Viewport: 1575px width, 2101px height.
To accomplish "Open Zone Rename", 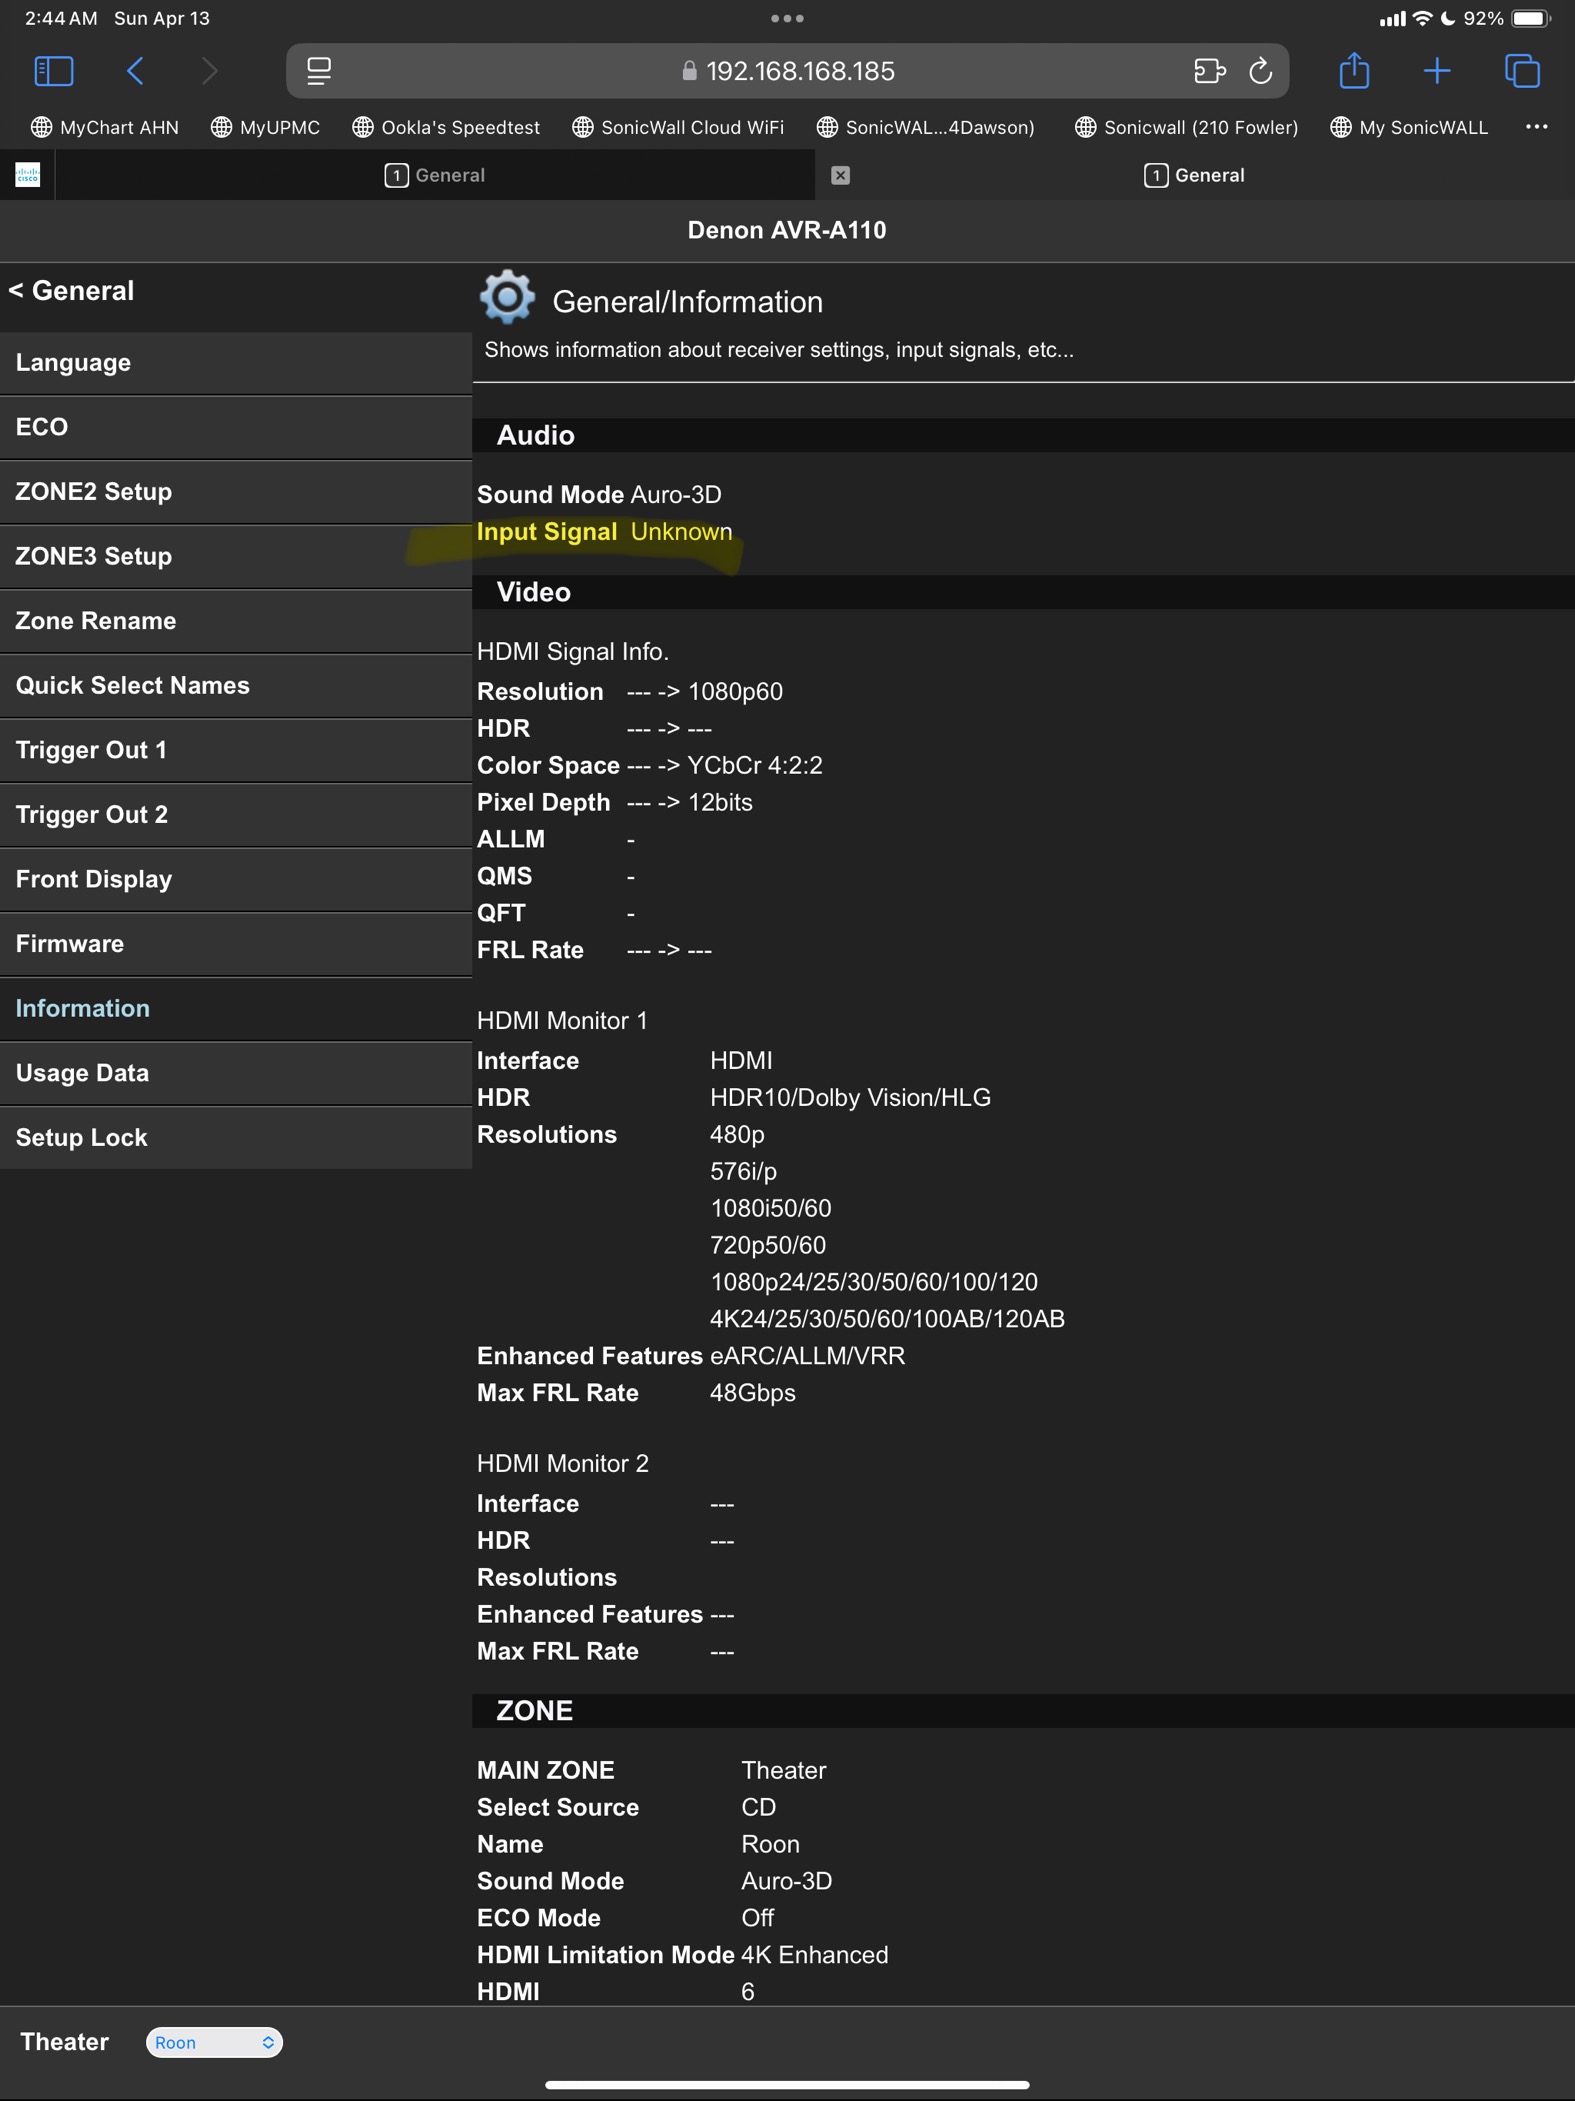I will 236,621.
